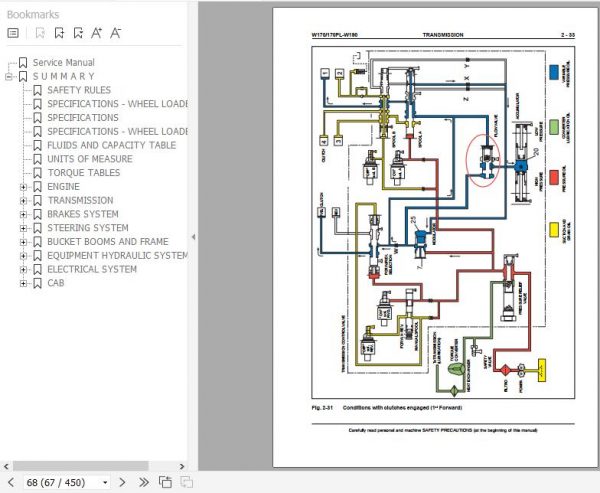Open the Service Manual bookmark

point(64,62)
